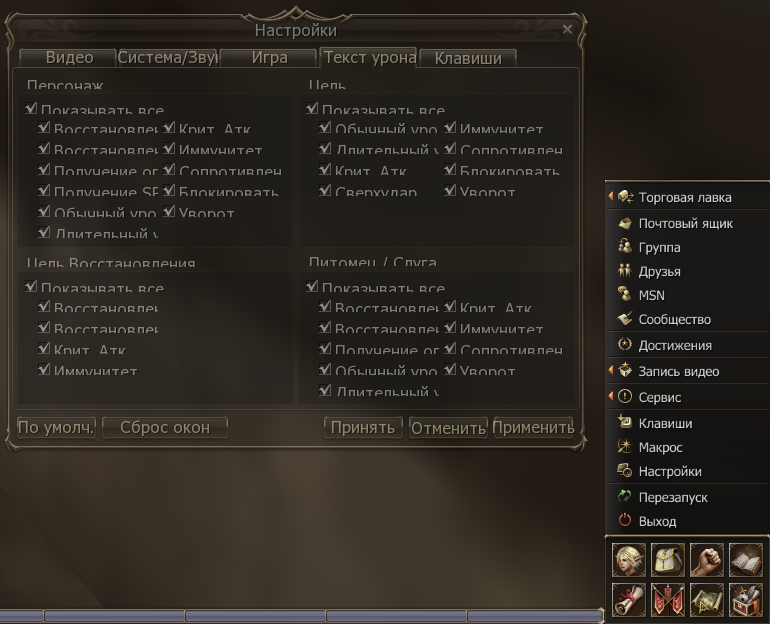Open the clan banners icon

(667, 599)
